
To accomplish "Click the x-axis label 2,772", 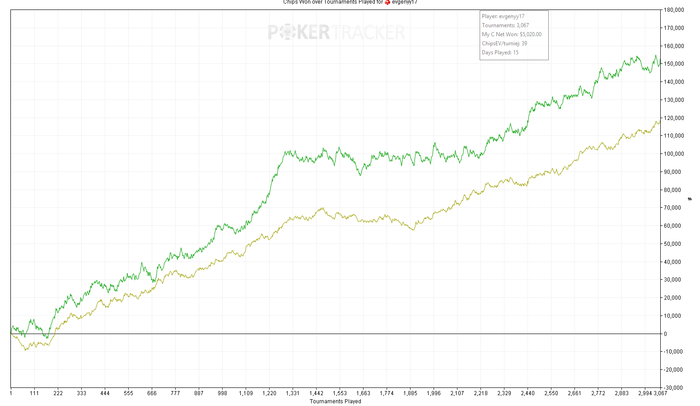I will tap(598, 393).
